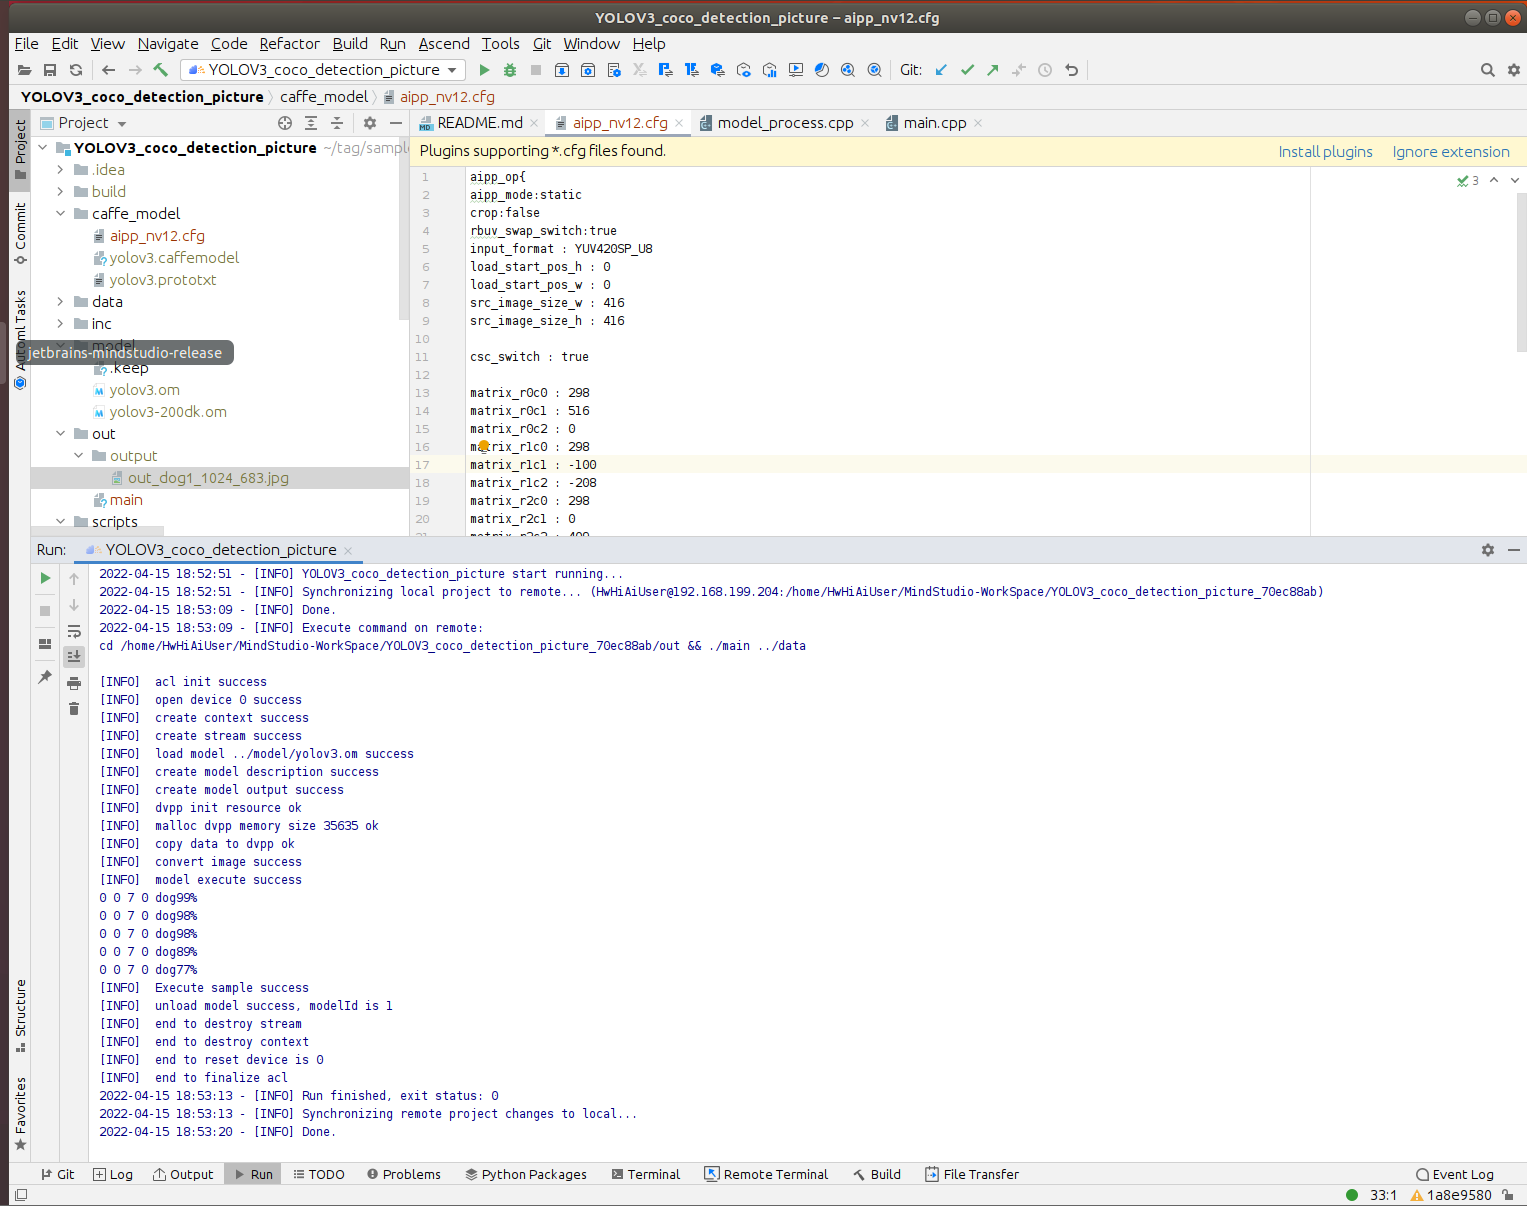Clear run console with trash icon

[x=74, y=709]
